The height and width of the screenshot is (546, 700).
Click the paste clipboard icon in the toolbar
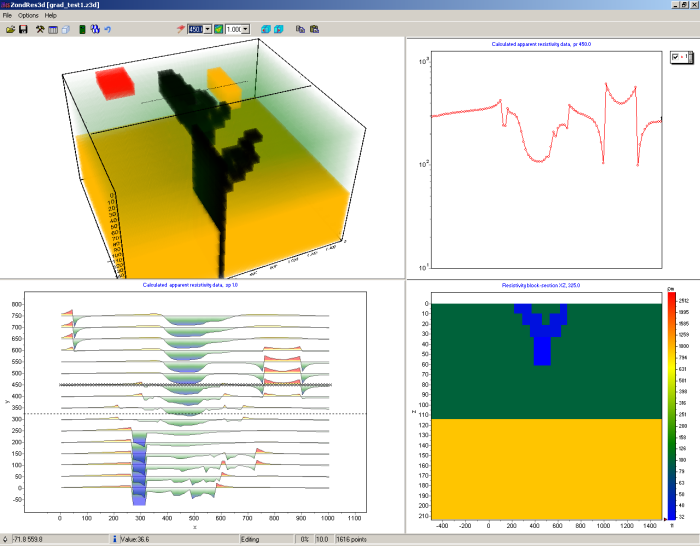(x=314, y=30)
